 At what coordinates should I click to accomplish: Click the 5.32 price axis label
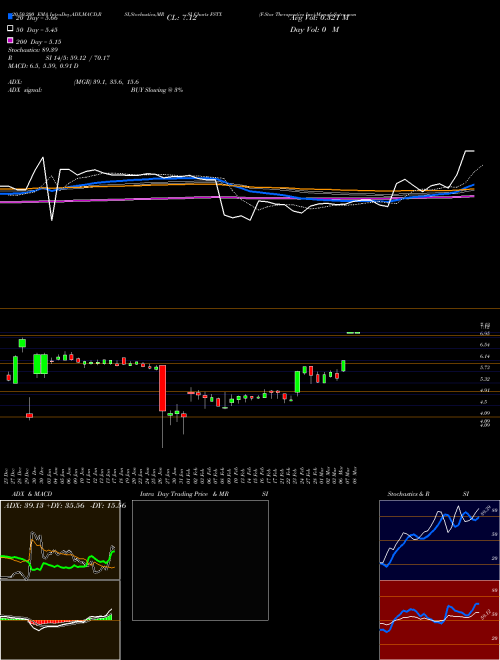click(x=485, y=379)
